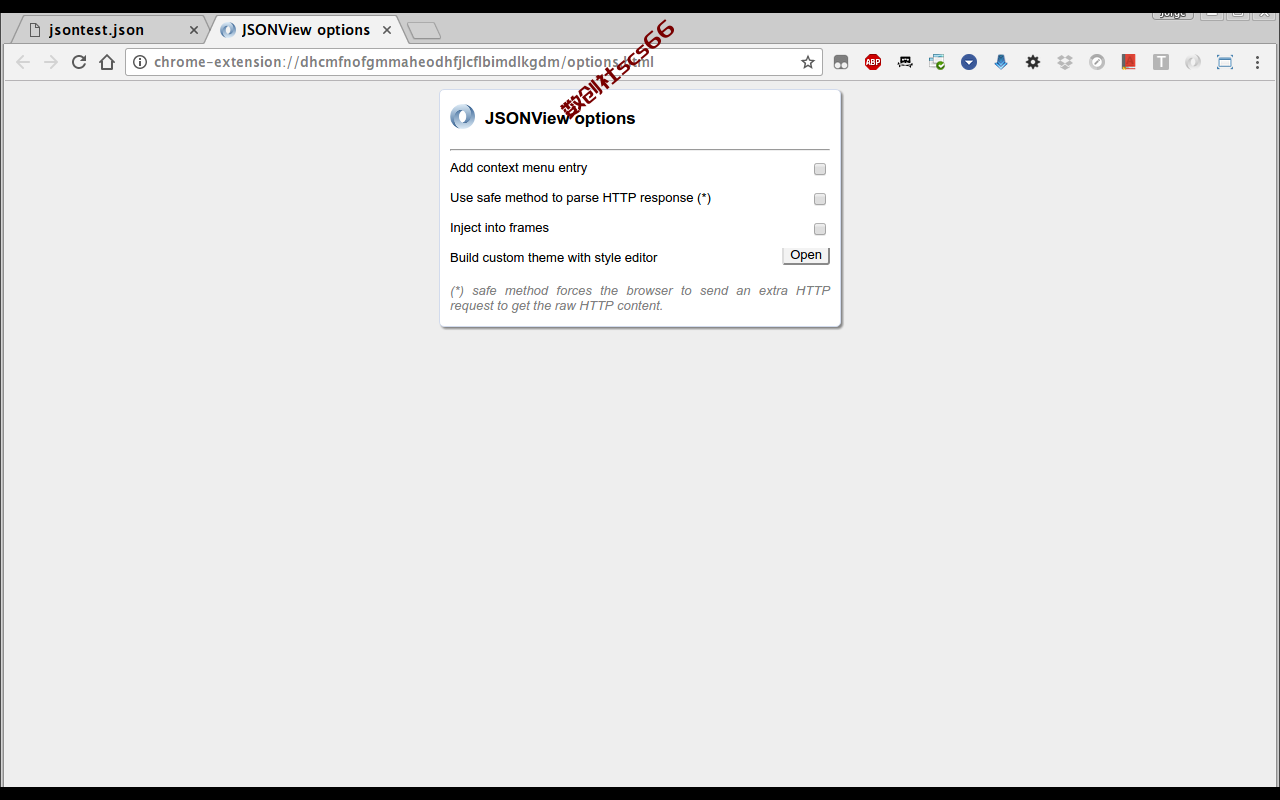Open the Dropbox extension icon

(x=1065, y=62)
